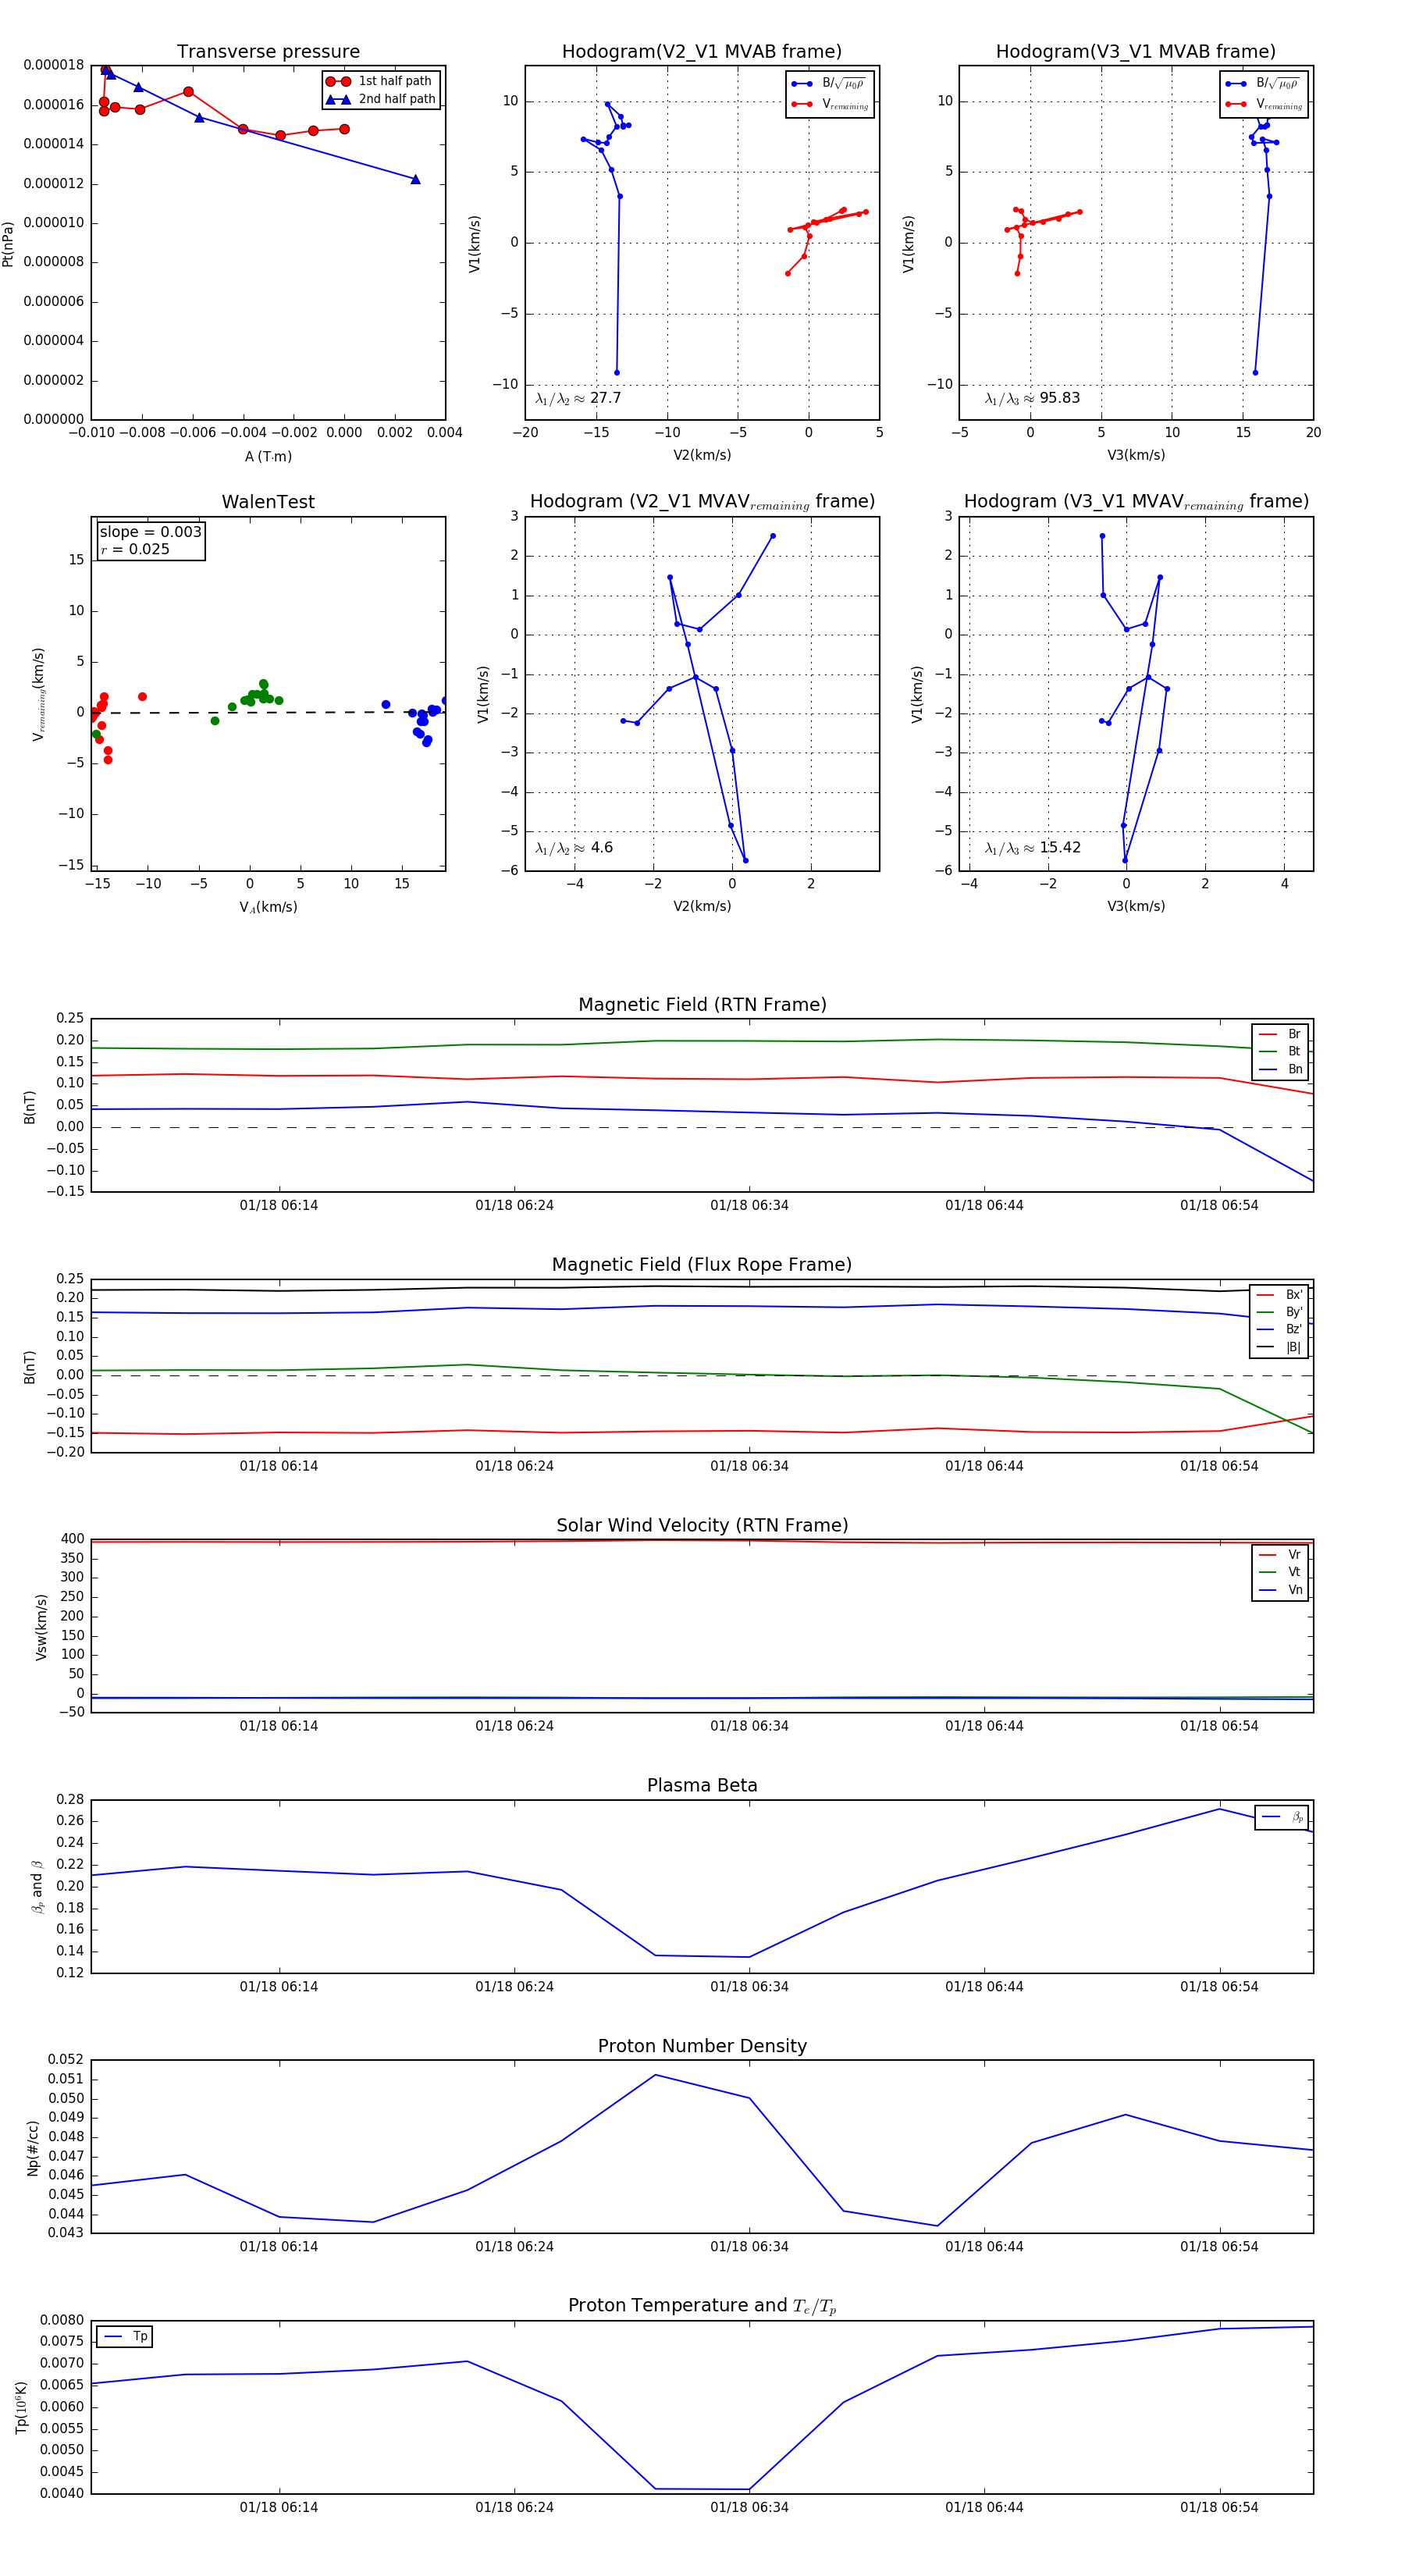Click 'Magnetic Field (RTN Frame)' title
This screenshot has width=1405, height=2576.
click(702, 1005)
